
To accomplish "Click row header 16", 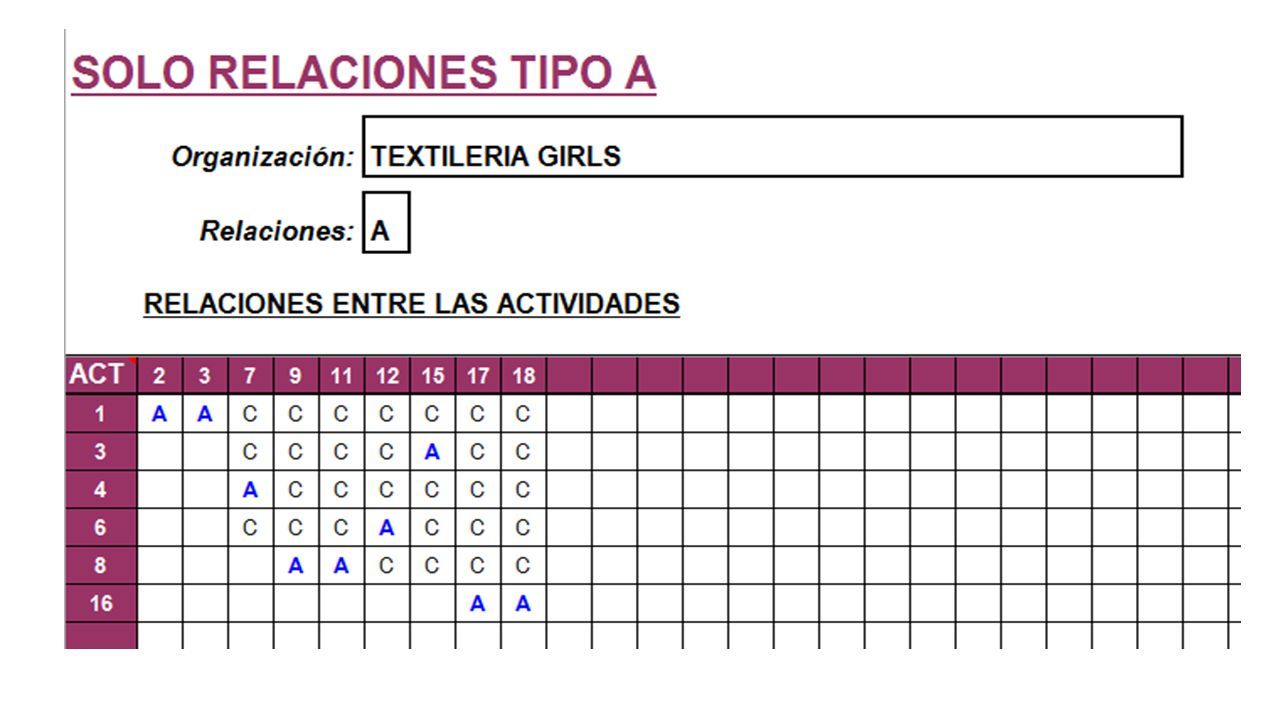I will (x=101, y=603).
